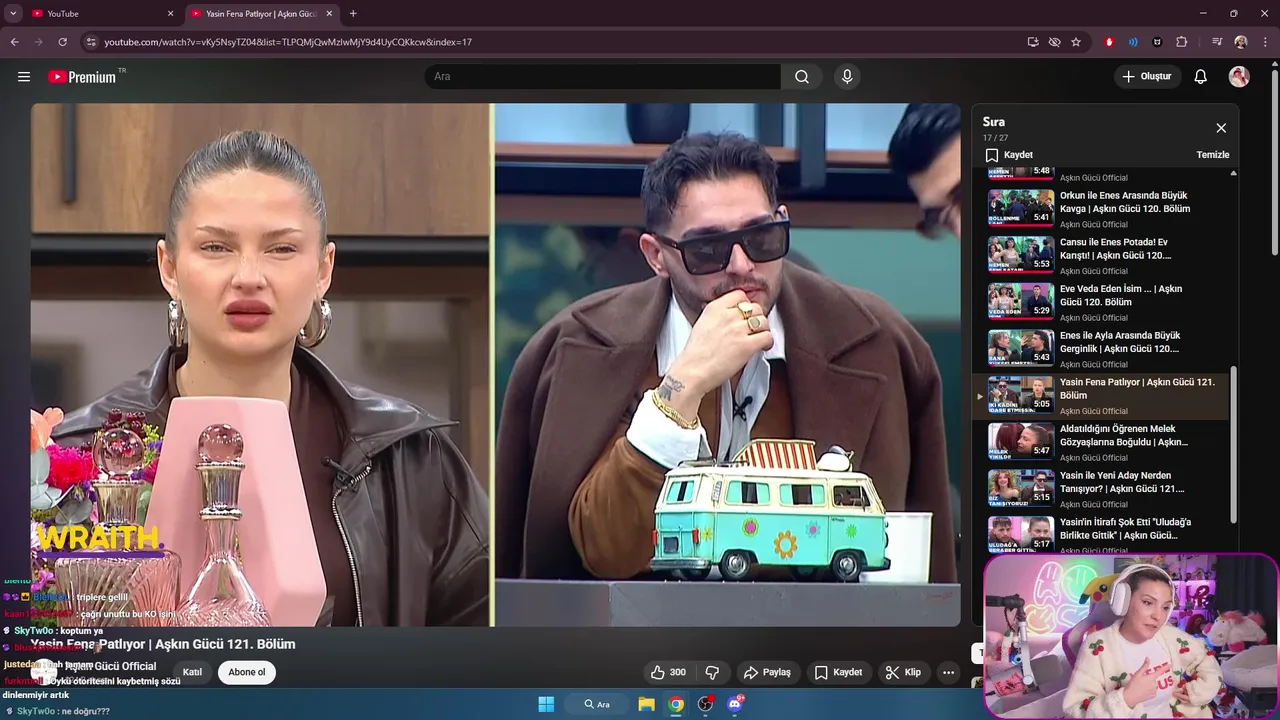The height and width of the screenshot is (720, 1280).
Task: Go to YouTube Premium home logo
Action: (x=82, y=77)
